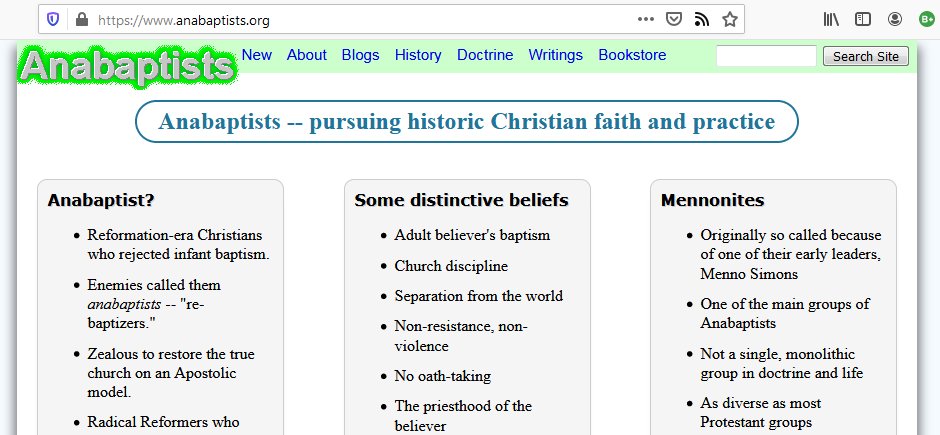Click the 'Anabaptist?' card heading
The height and width of the screenshot is (435, 940).
click(101, 200)
